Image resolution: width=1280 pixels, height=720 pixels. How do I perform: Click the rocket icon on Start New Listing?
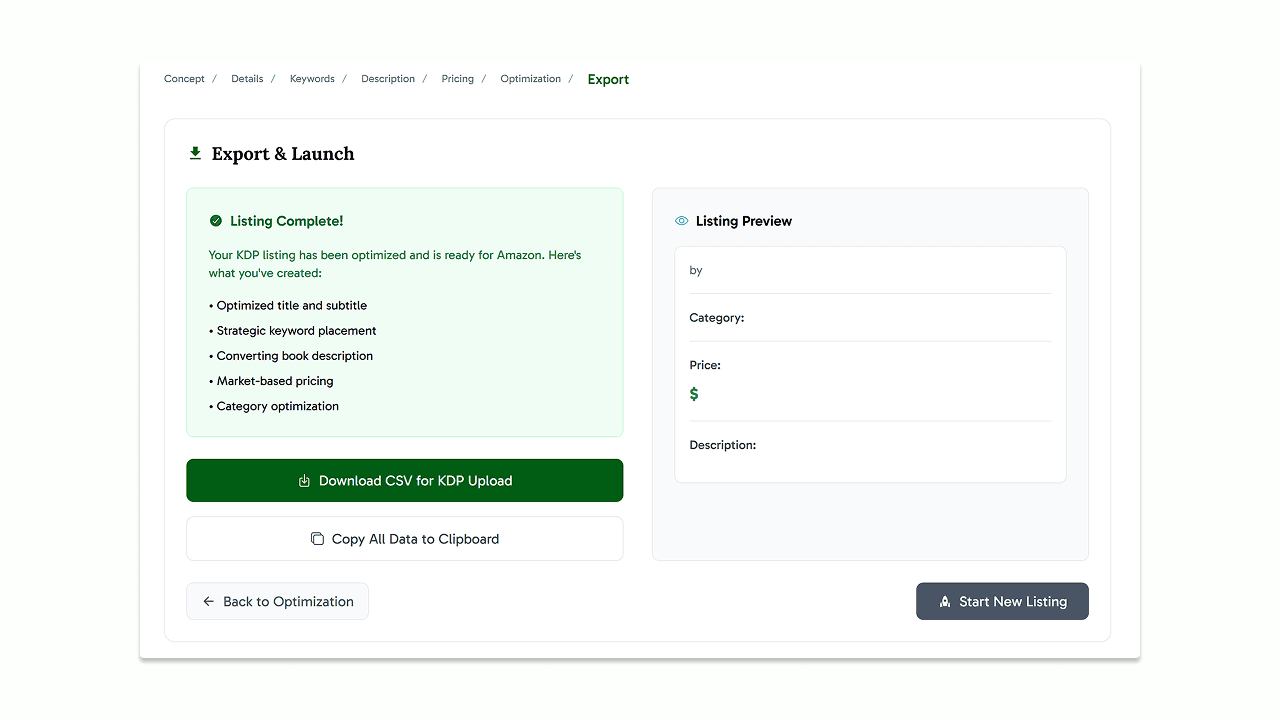[945, 601]
